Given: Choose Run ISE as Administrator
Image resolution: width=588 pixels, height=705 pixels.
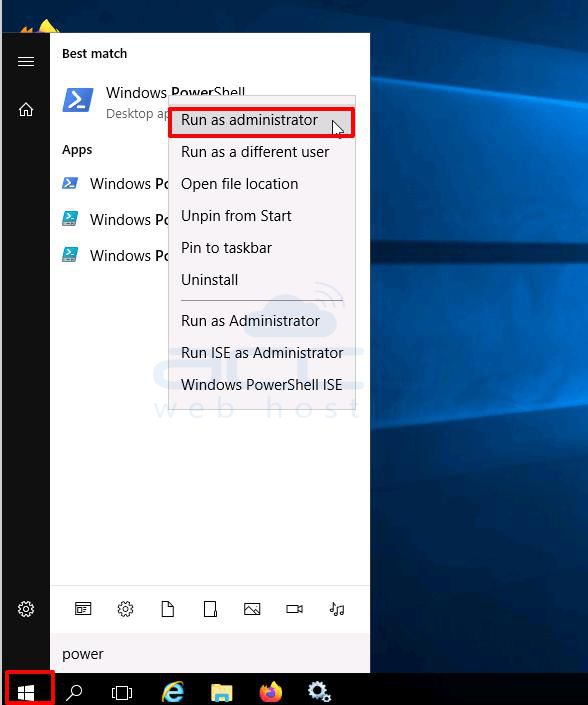Looking at the screenshot, I should pos(262,352).
